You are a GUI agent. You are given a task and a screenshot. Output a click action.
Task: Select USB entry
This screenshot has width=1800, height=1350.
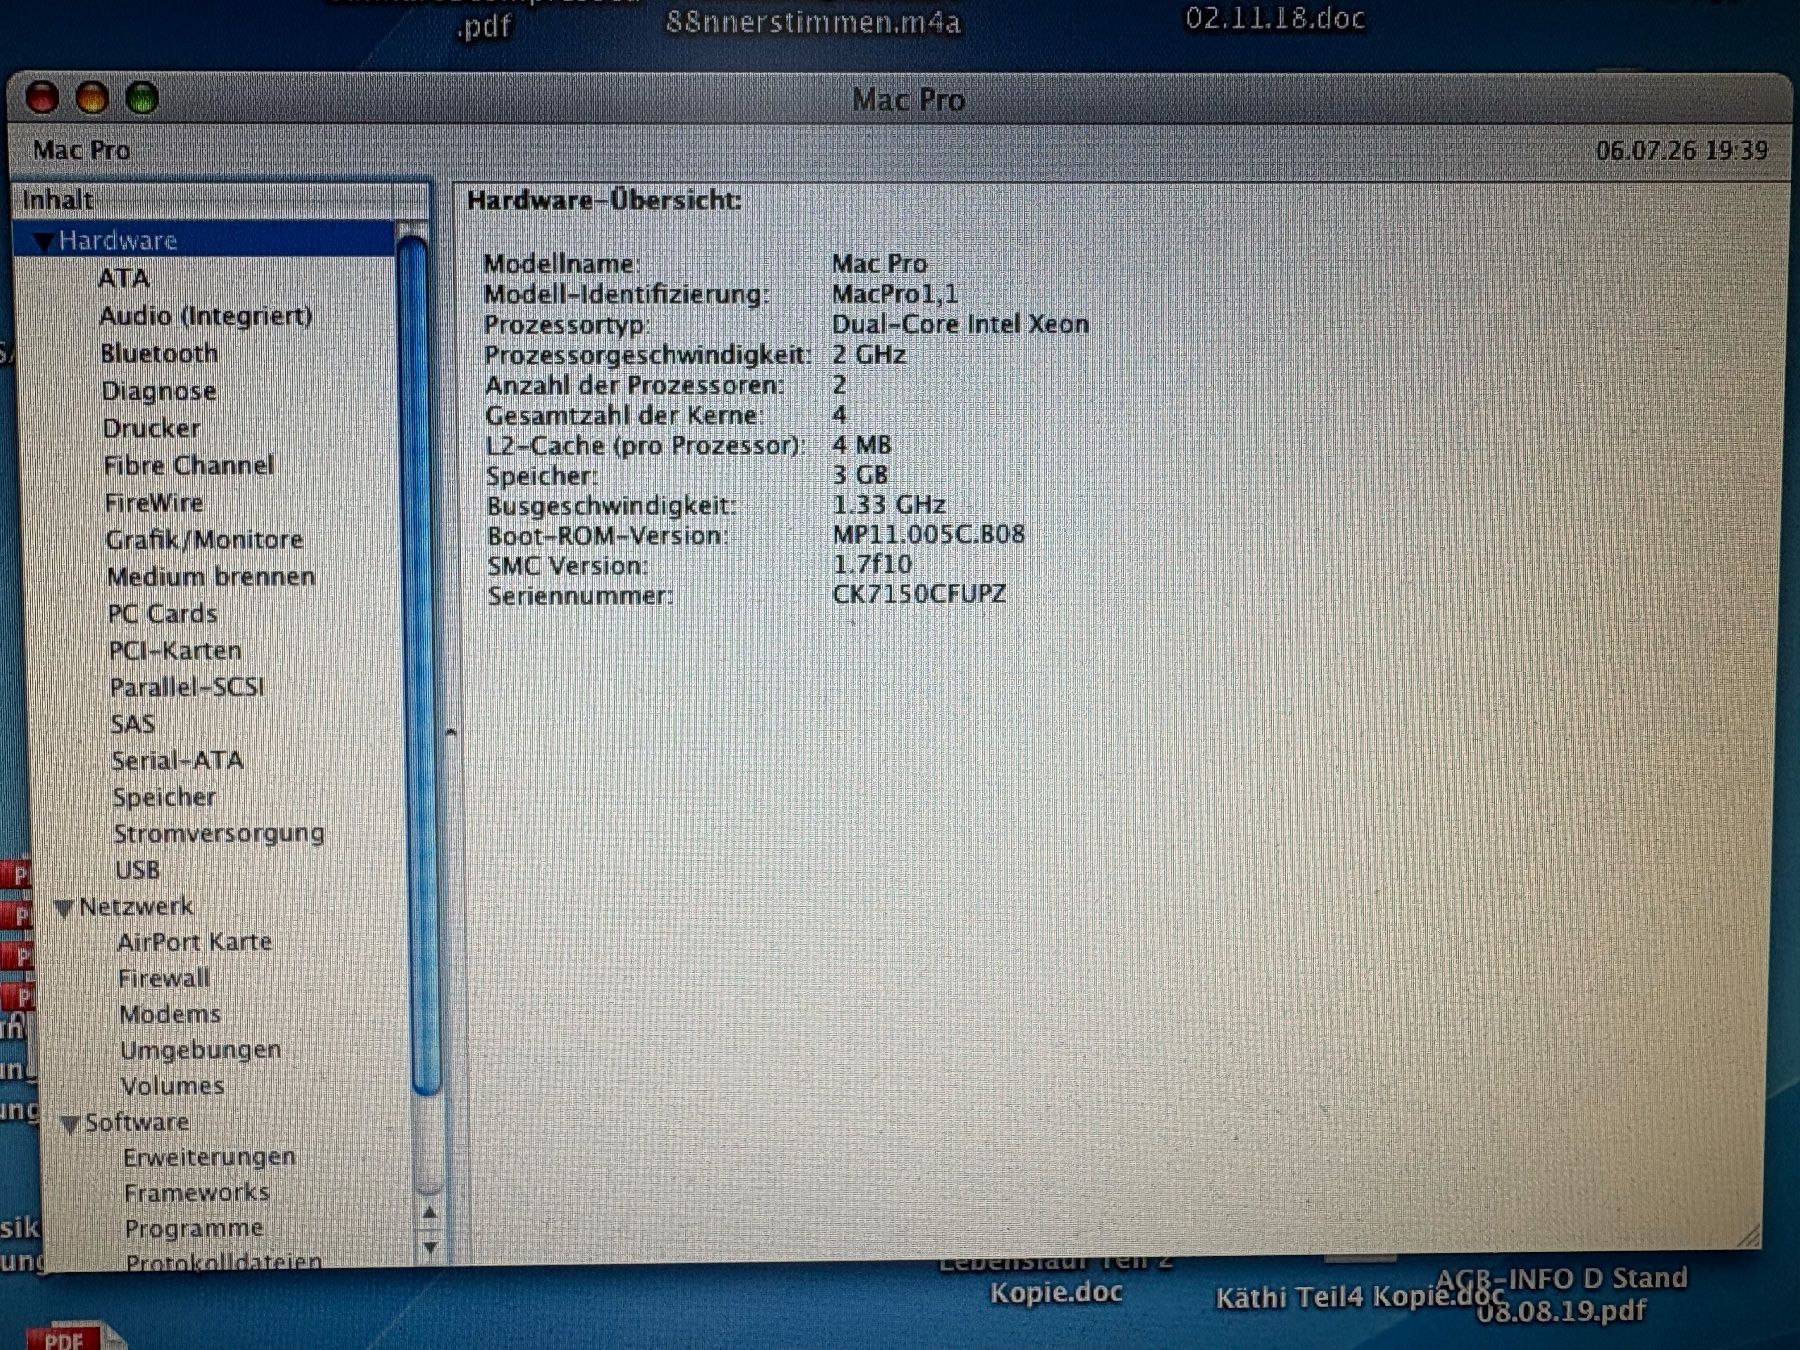tap(138, 870)
